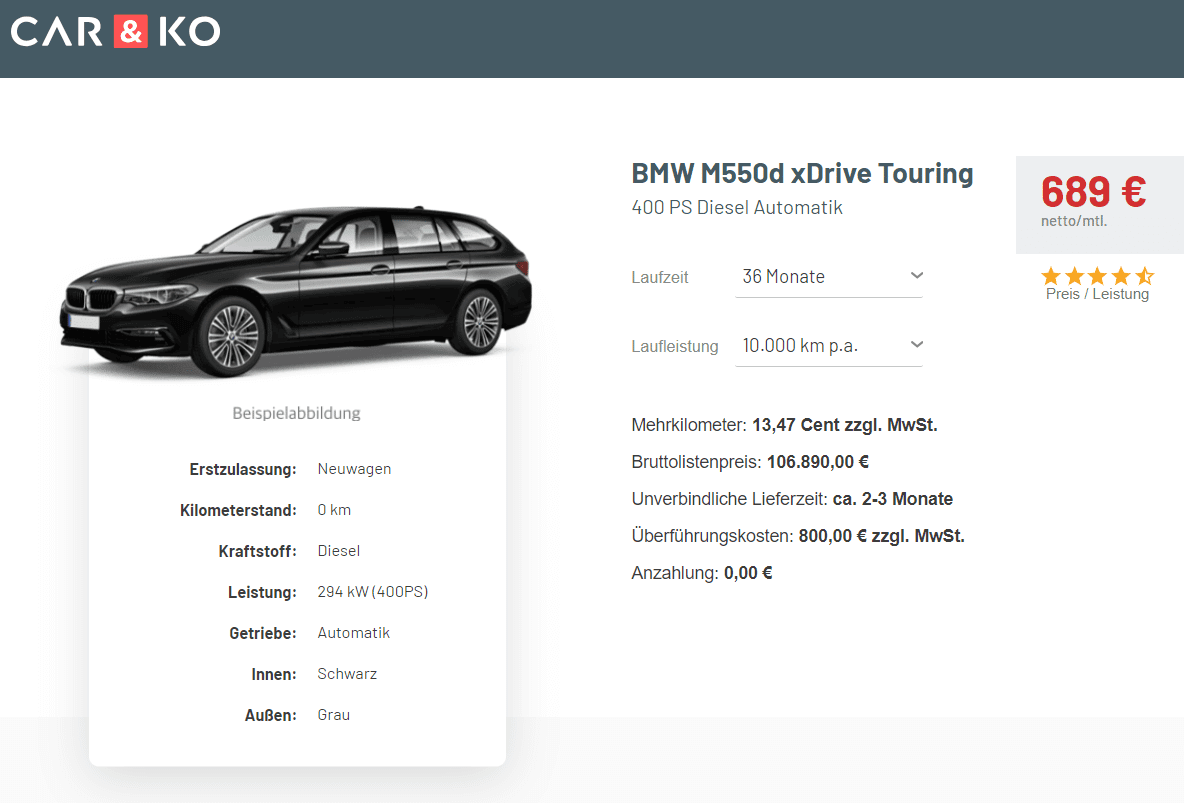Click the BMW M550d car image
Image resolution: width=1184 pixels, height=803 pixels.
coord(296,291)
